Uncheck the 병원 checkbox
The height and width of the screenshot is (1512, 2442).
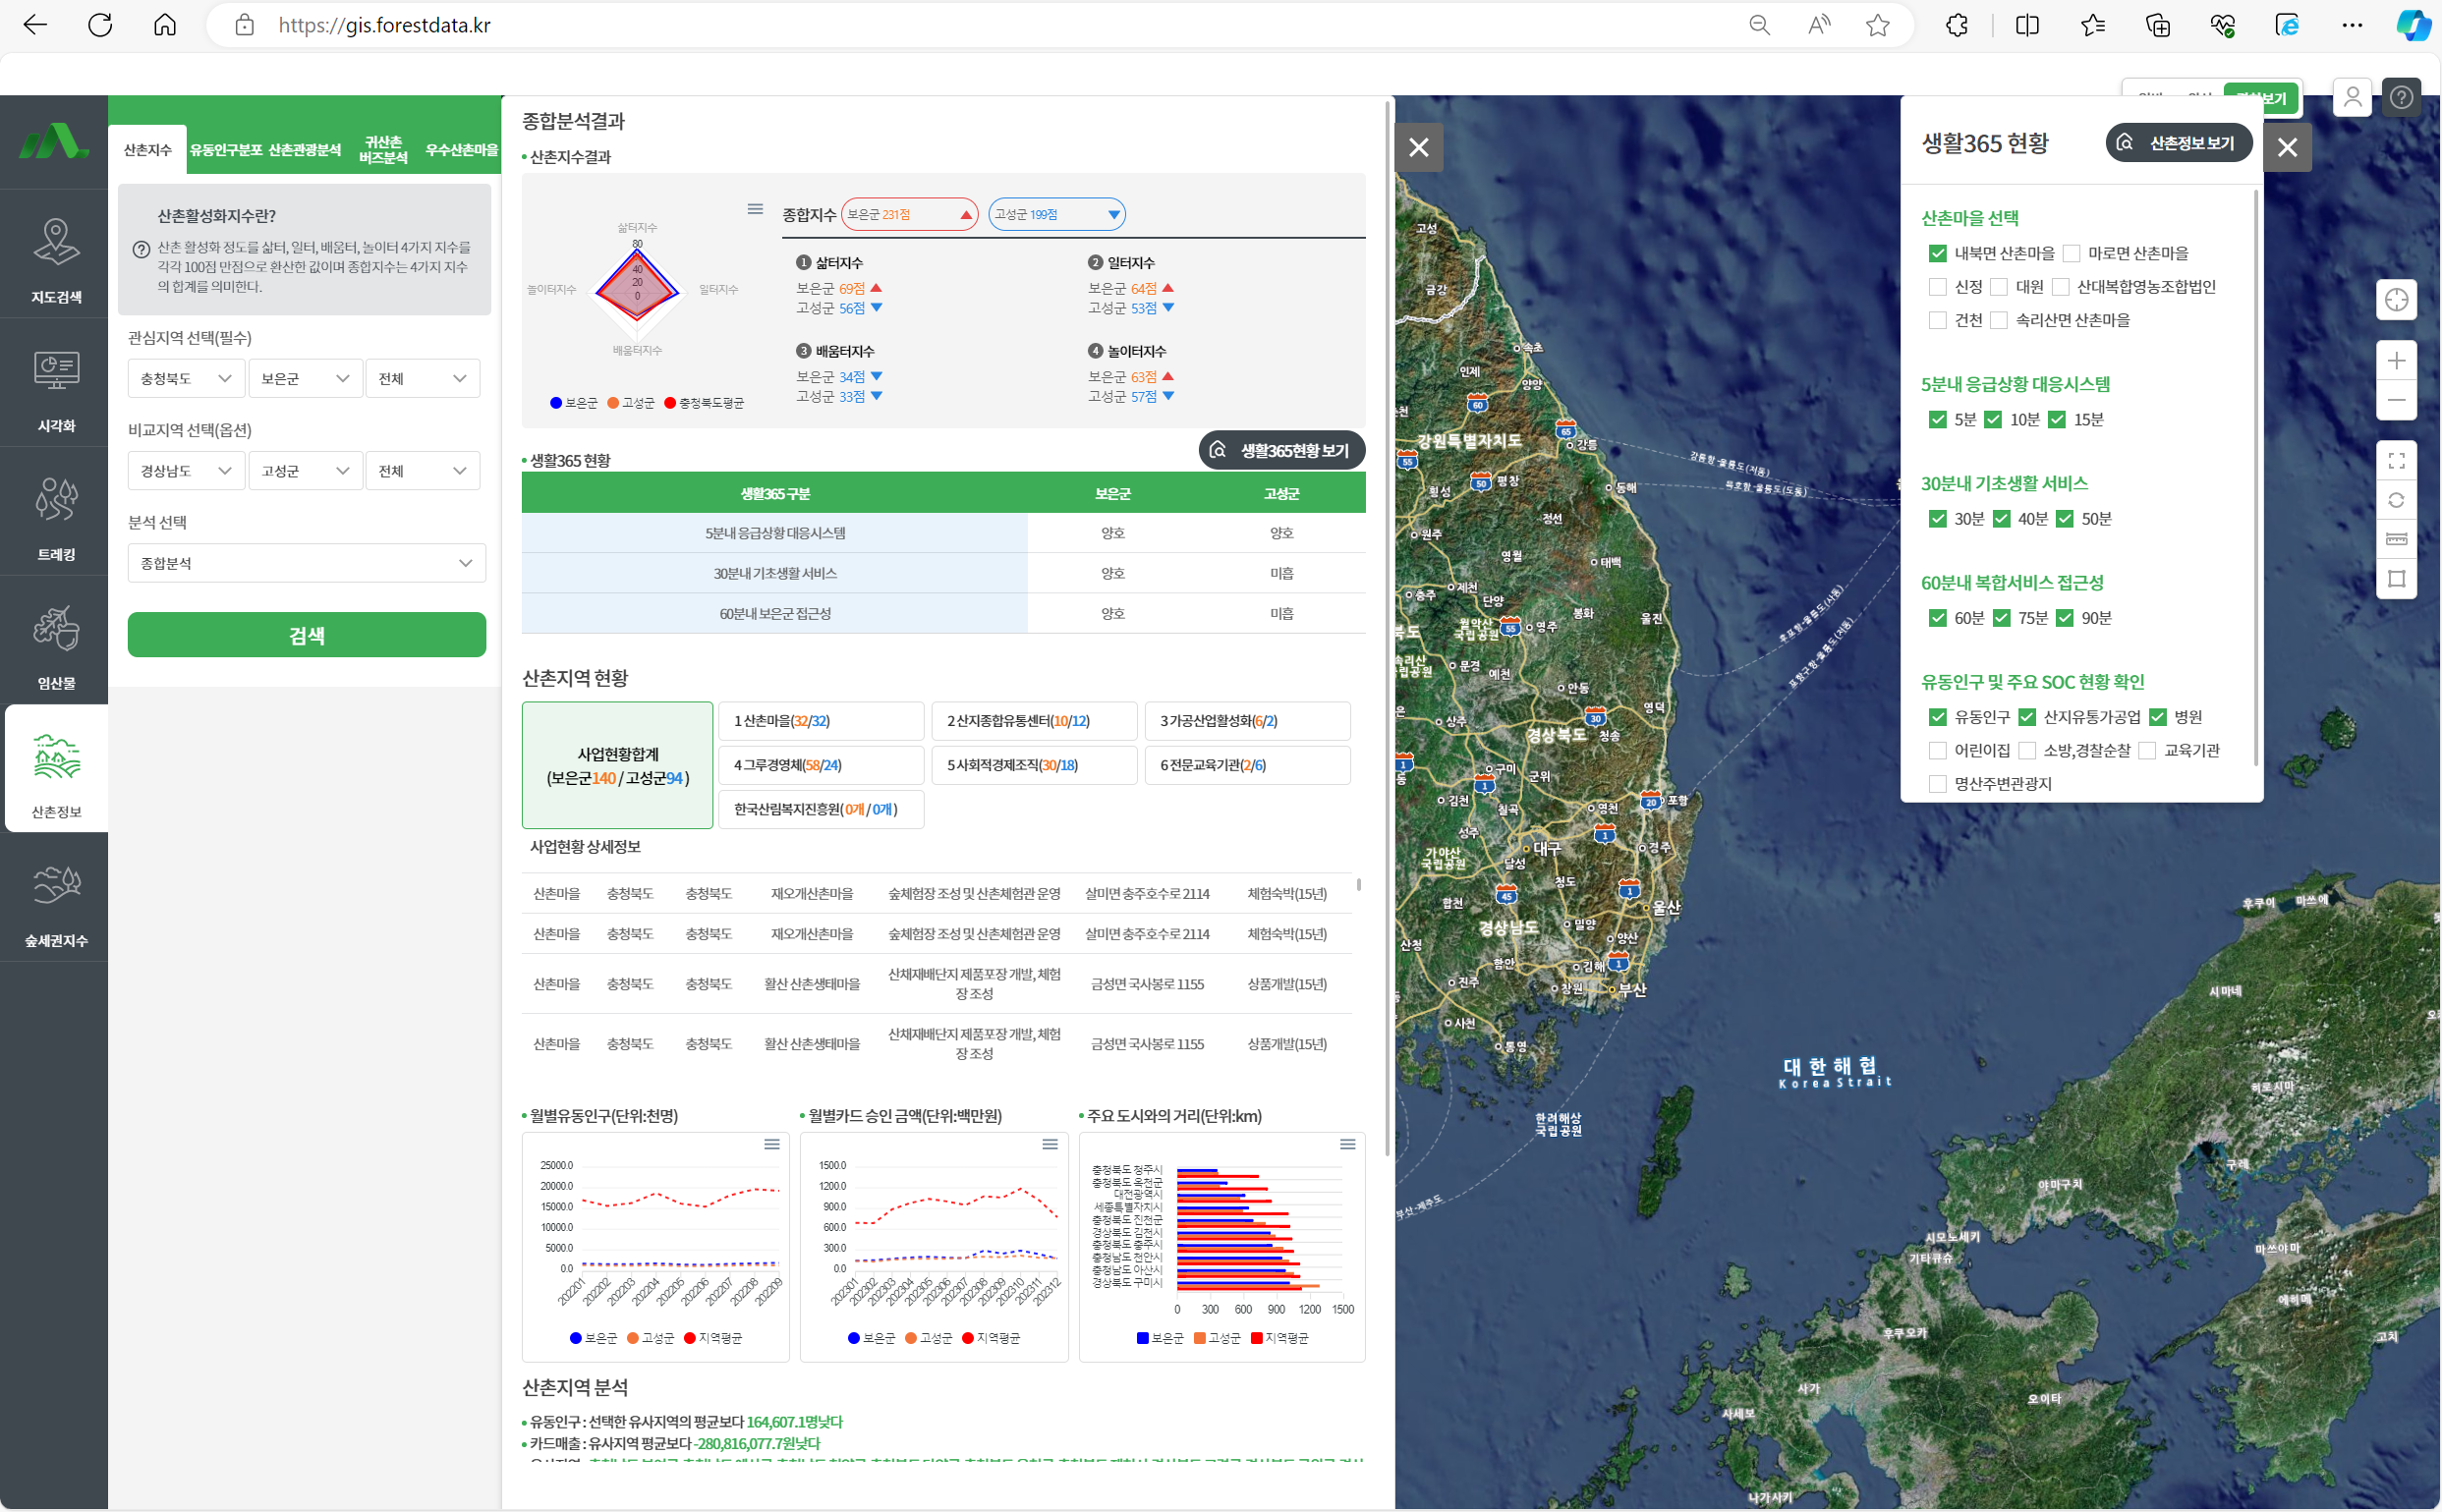(2158, 717)
